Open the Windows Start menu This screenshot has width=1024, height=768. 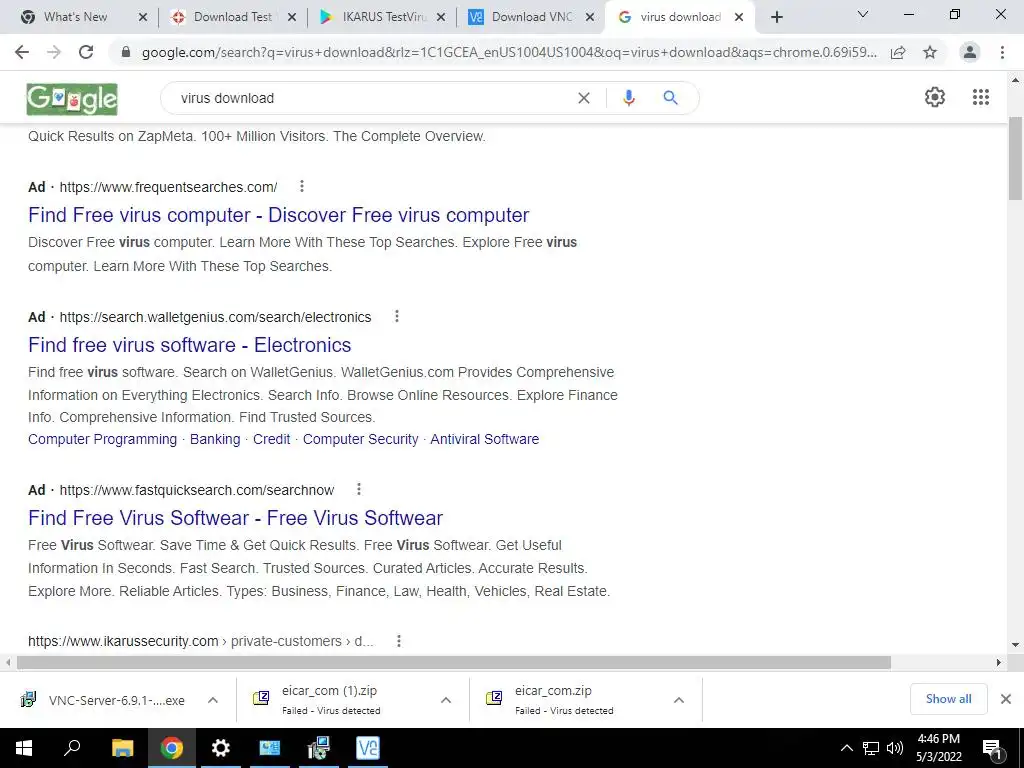coord(24,748)
